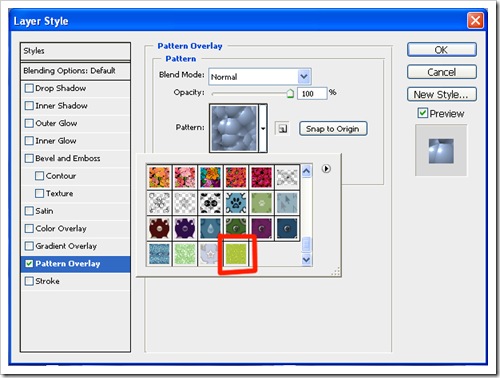Confirm with the OK button
500x378 pixels.
(x=442, y=50)
